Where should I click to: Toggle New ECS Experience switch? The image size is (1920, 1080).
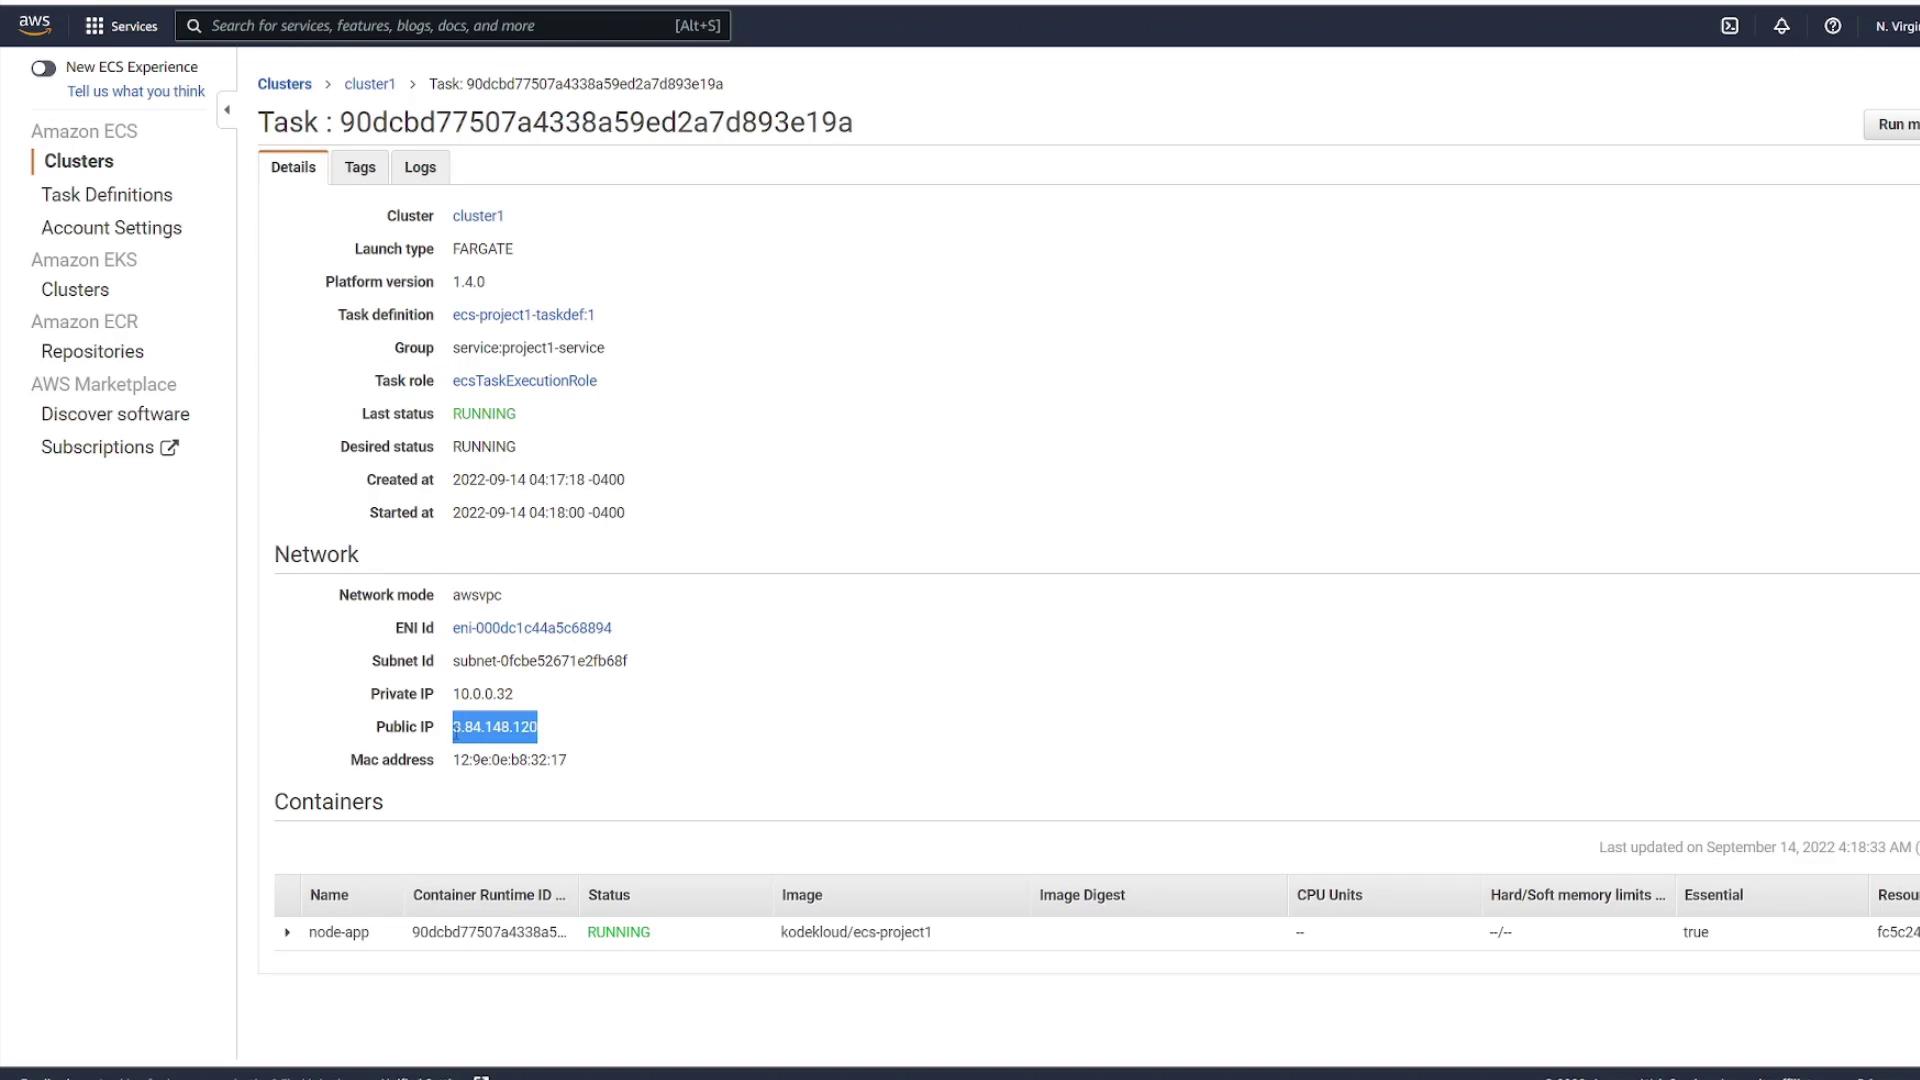[x=43, y=68]
